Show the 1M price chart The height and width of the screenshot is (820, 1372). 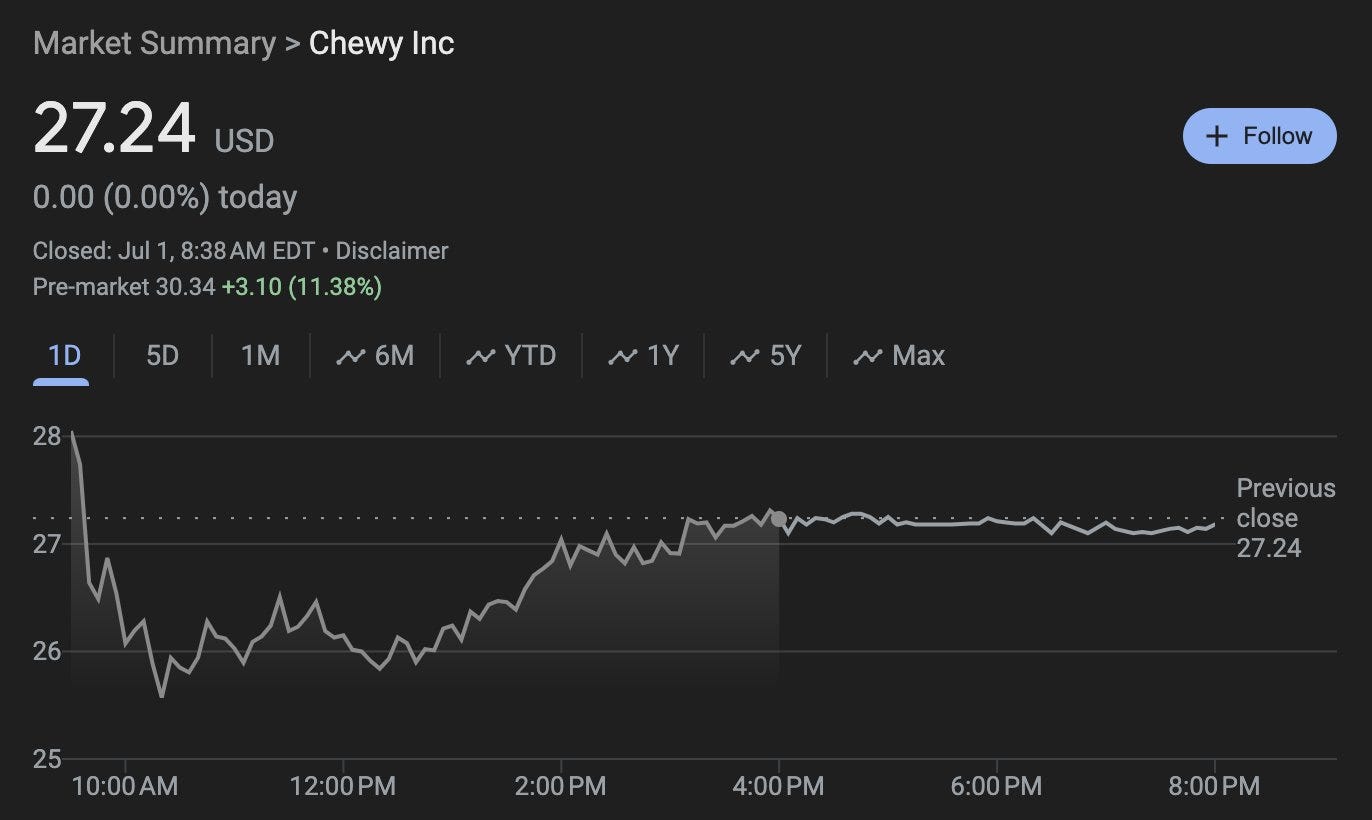260,356
